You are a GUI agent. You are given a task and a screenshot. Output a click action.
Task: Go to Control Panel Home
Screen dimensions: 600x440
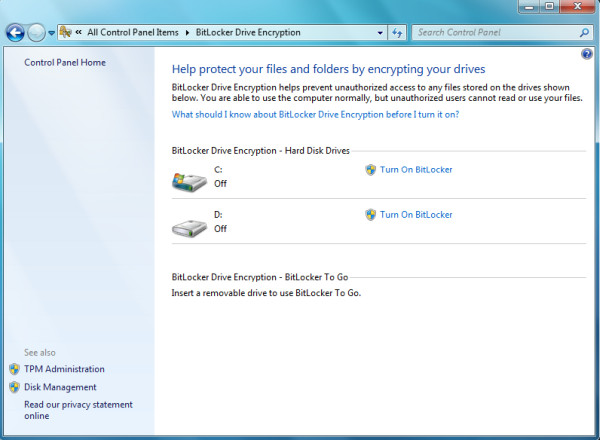[x=65, y=63]
